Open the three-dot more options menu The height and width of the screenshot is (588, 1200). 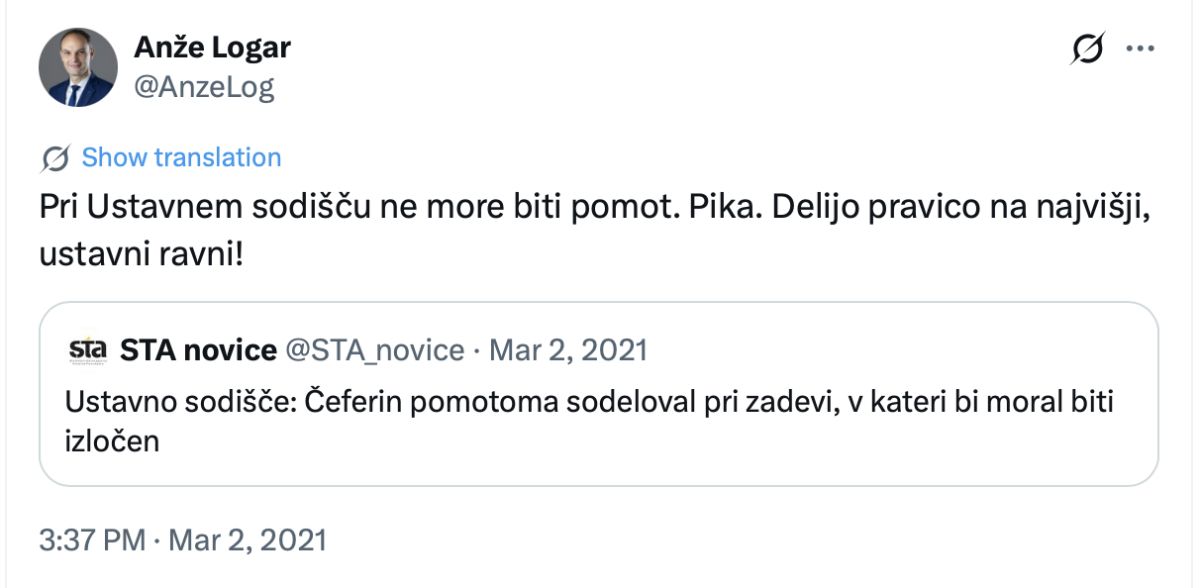tap(1141, 49)
